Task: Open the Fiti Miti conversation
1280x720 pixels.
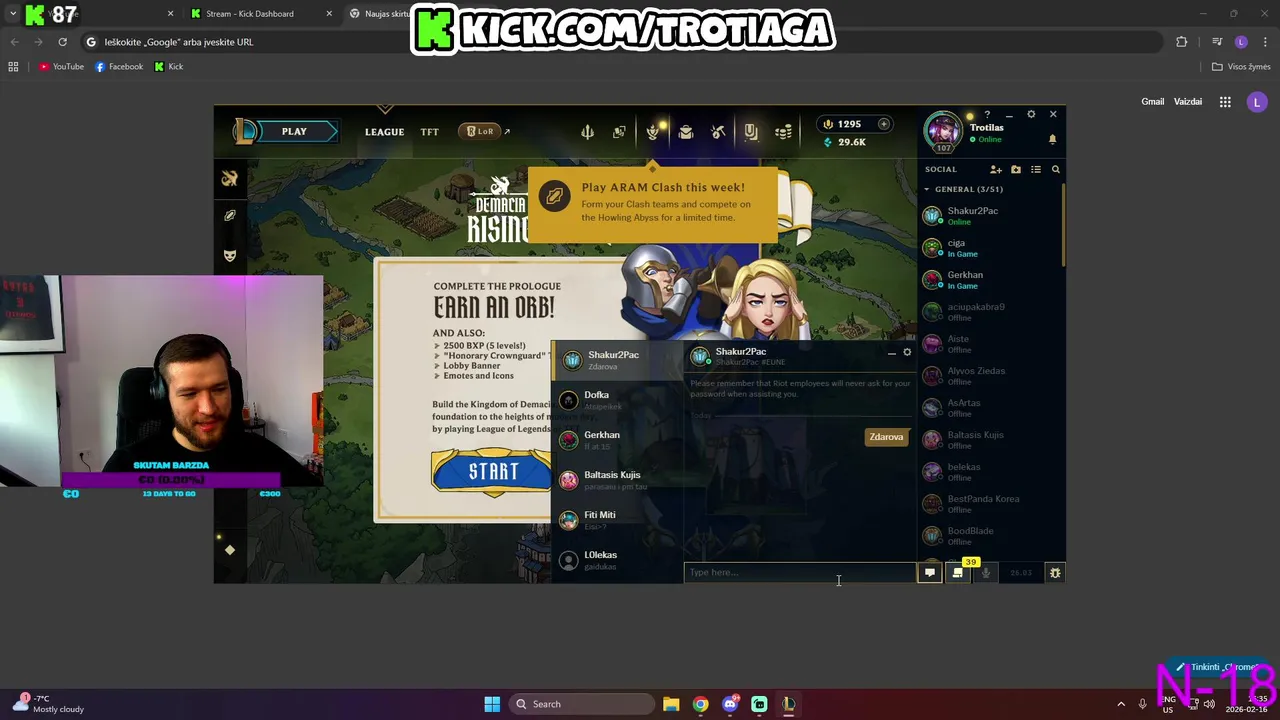Action: [617, 520]
